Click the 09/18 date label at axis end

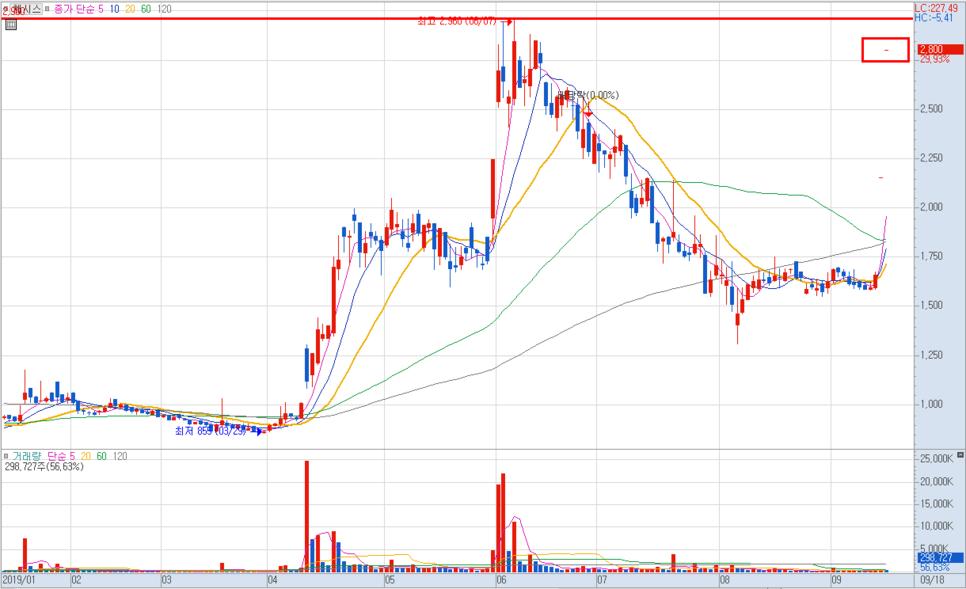pos(932,580)
